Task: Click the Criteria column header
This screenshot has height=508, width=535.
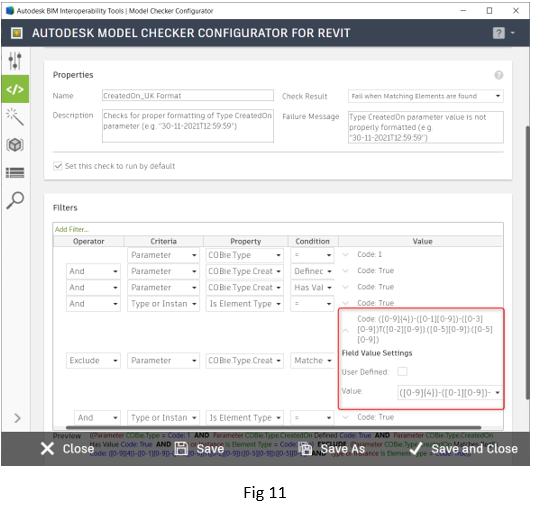Action: [x=164, y=241]
